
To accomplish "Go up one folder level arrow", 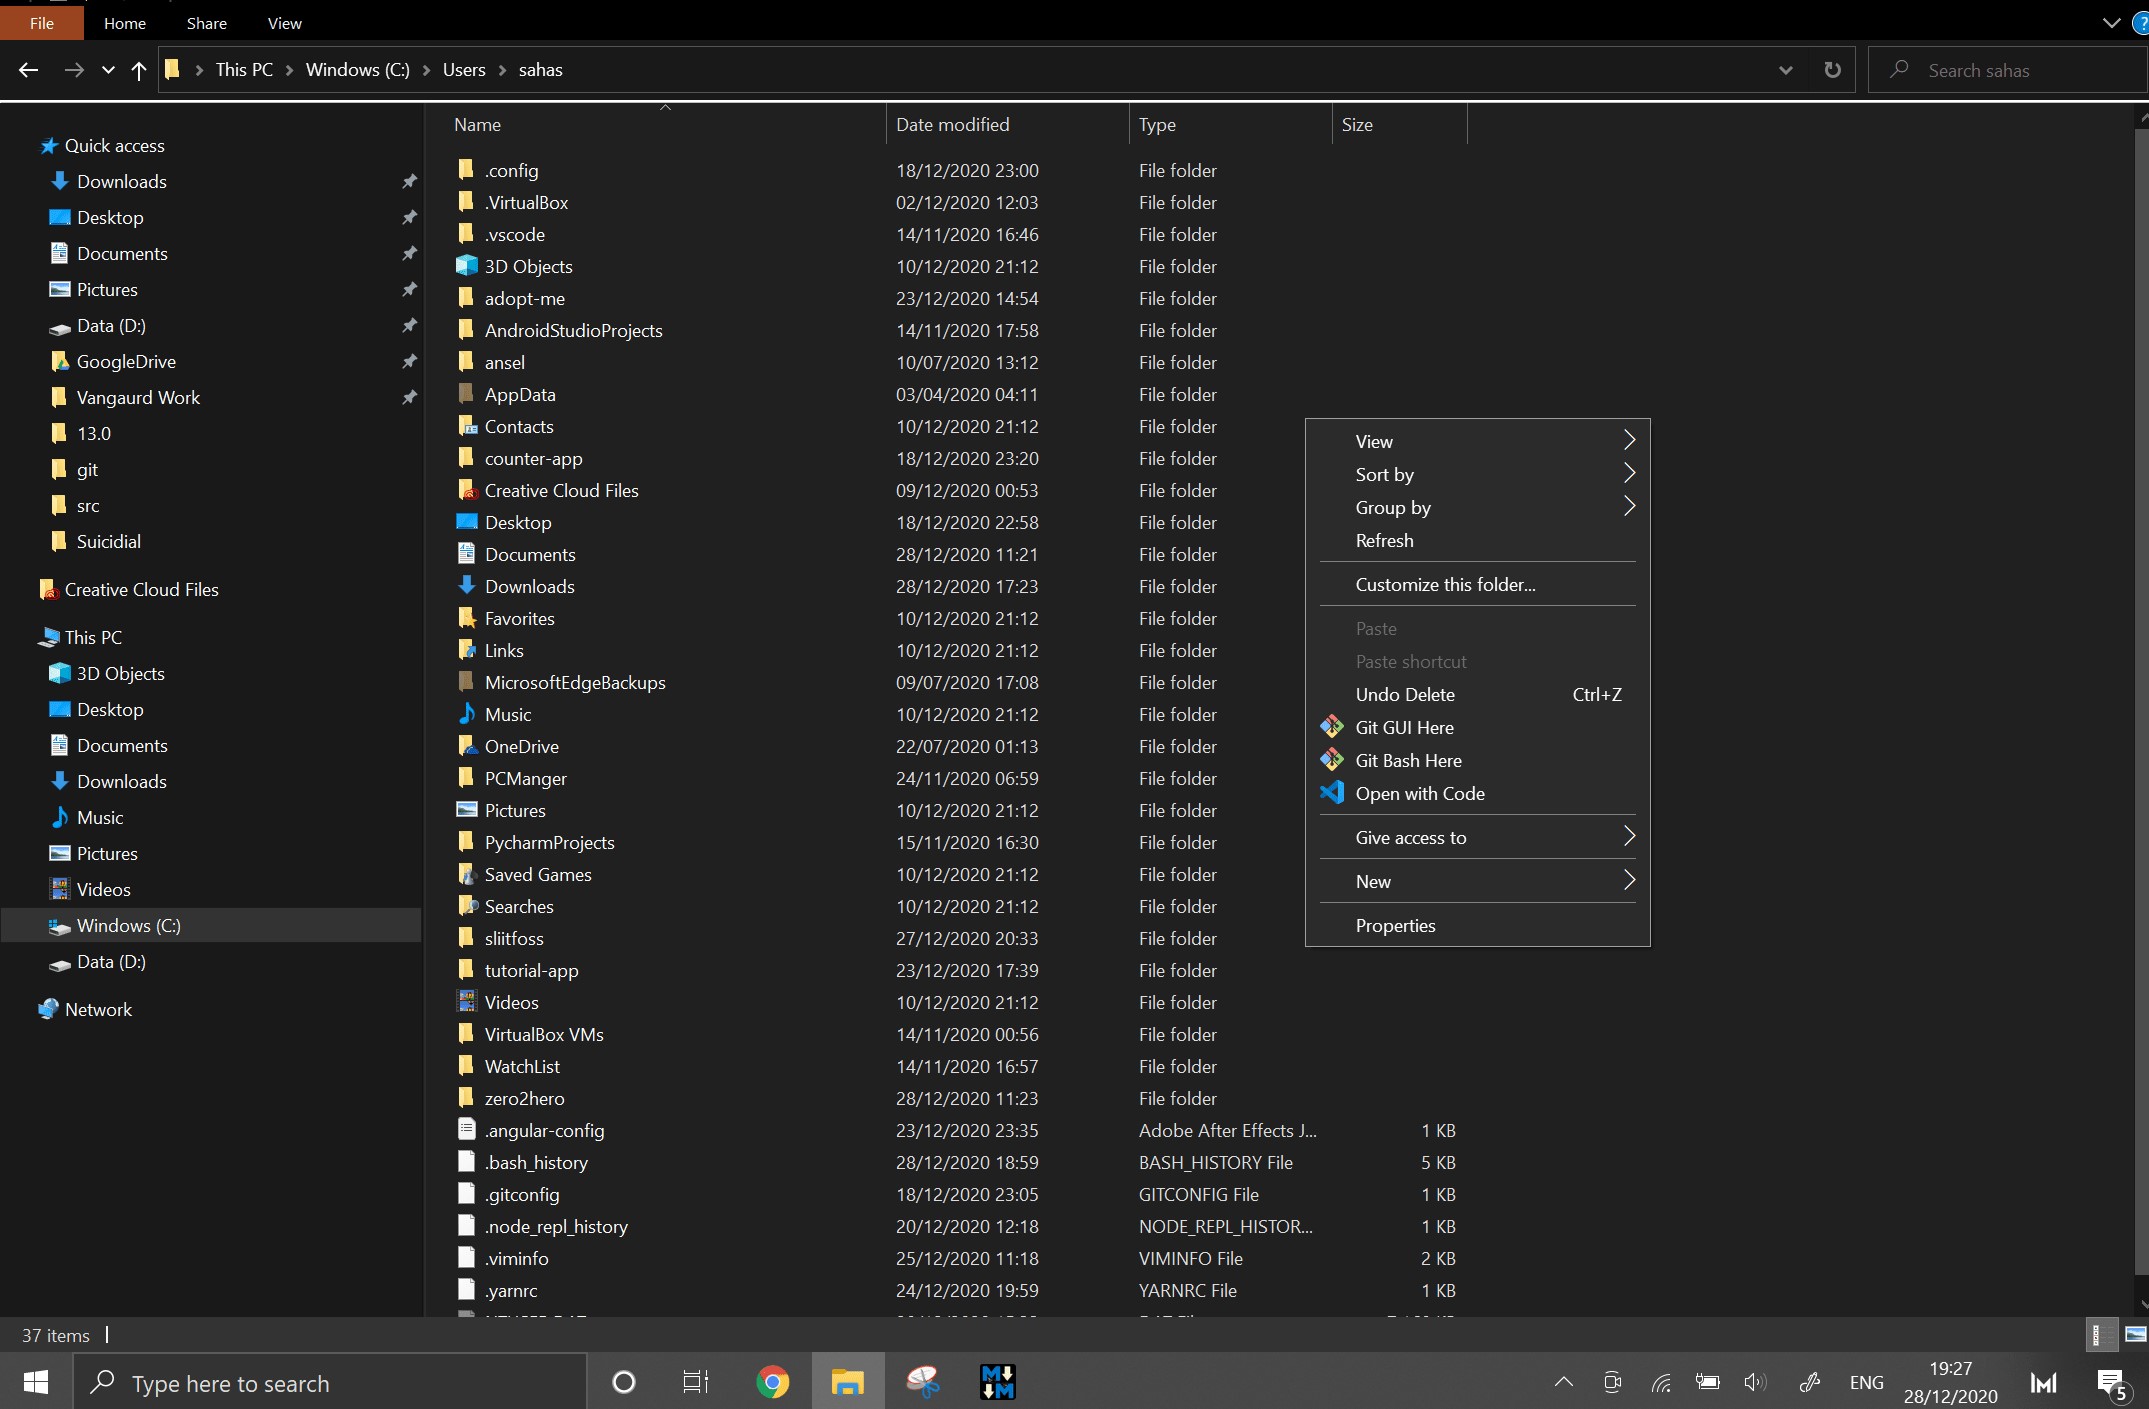I will [x=139, y=70].
